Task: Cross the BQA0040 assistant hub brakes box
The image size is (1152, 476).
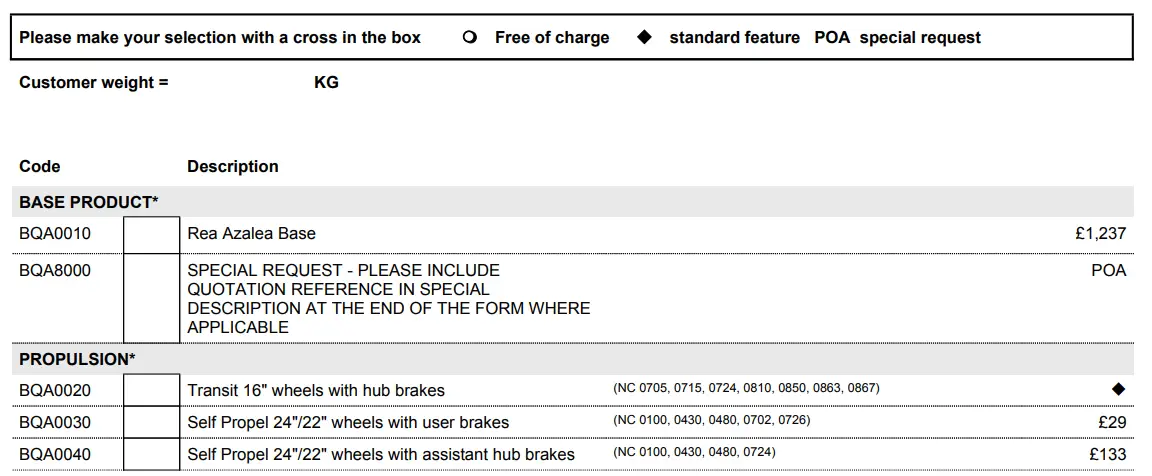Action: click(x=151, y=454)
